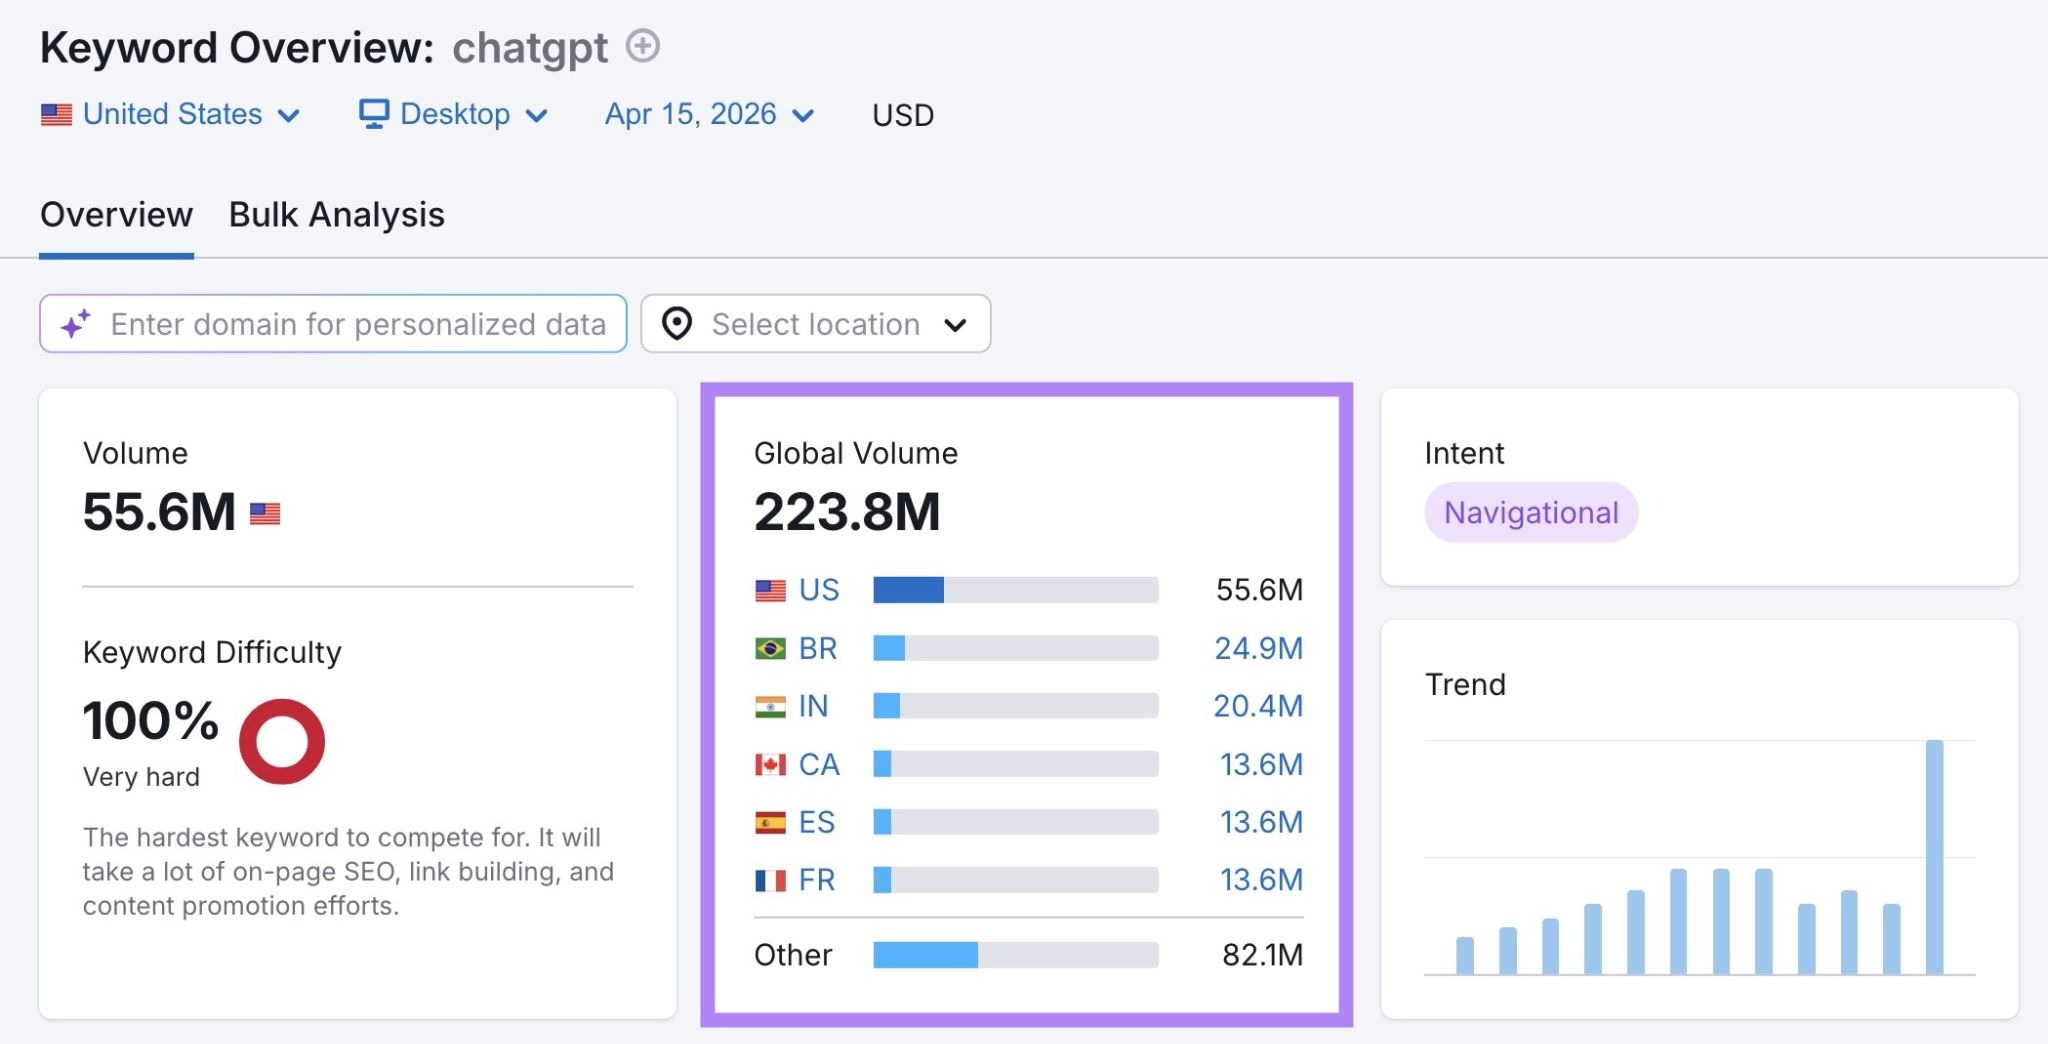Click the US flag next to 55.6M Volume
The image size is (2048, 1044).
[266, 513]
